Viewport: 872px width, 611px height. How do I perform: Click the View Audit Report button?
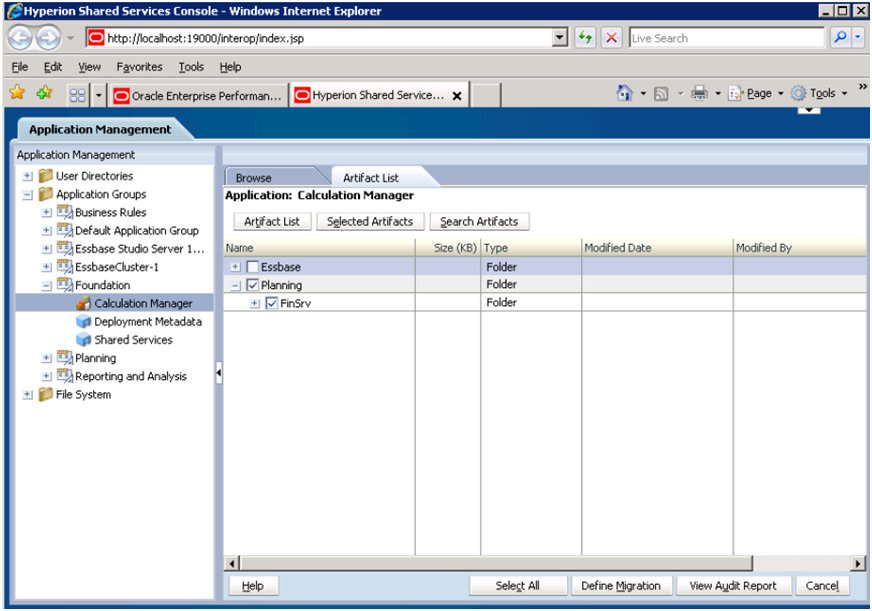coord(734,585)
